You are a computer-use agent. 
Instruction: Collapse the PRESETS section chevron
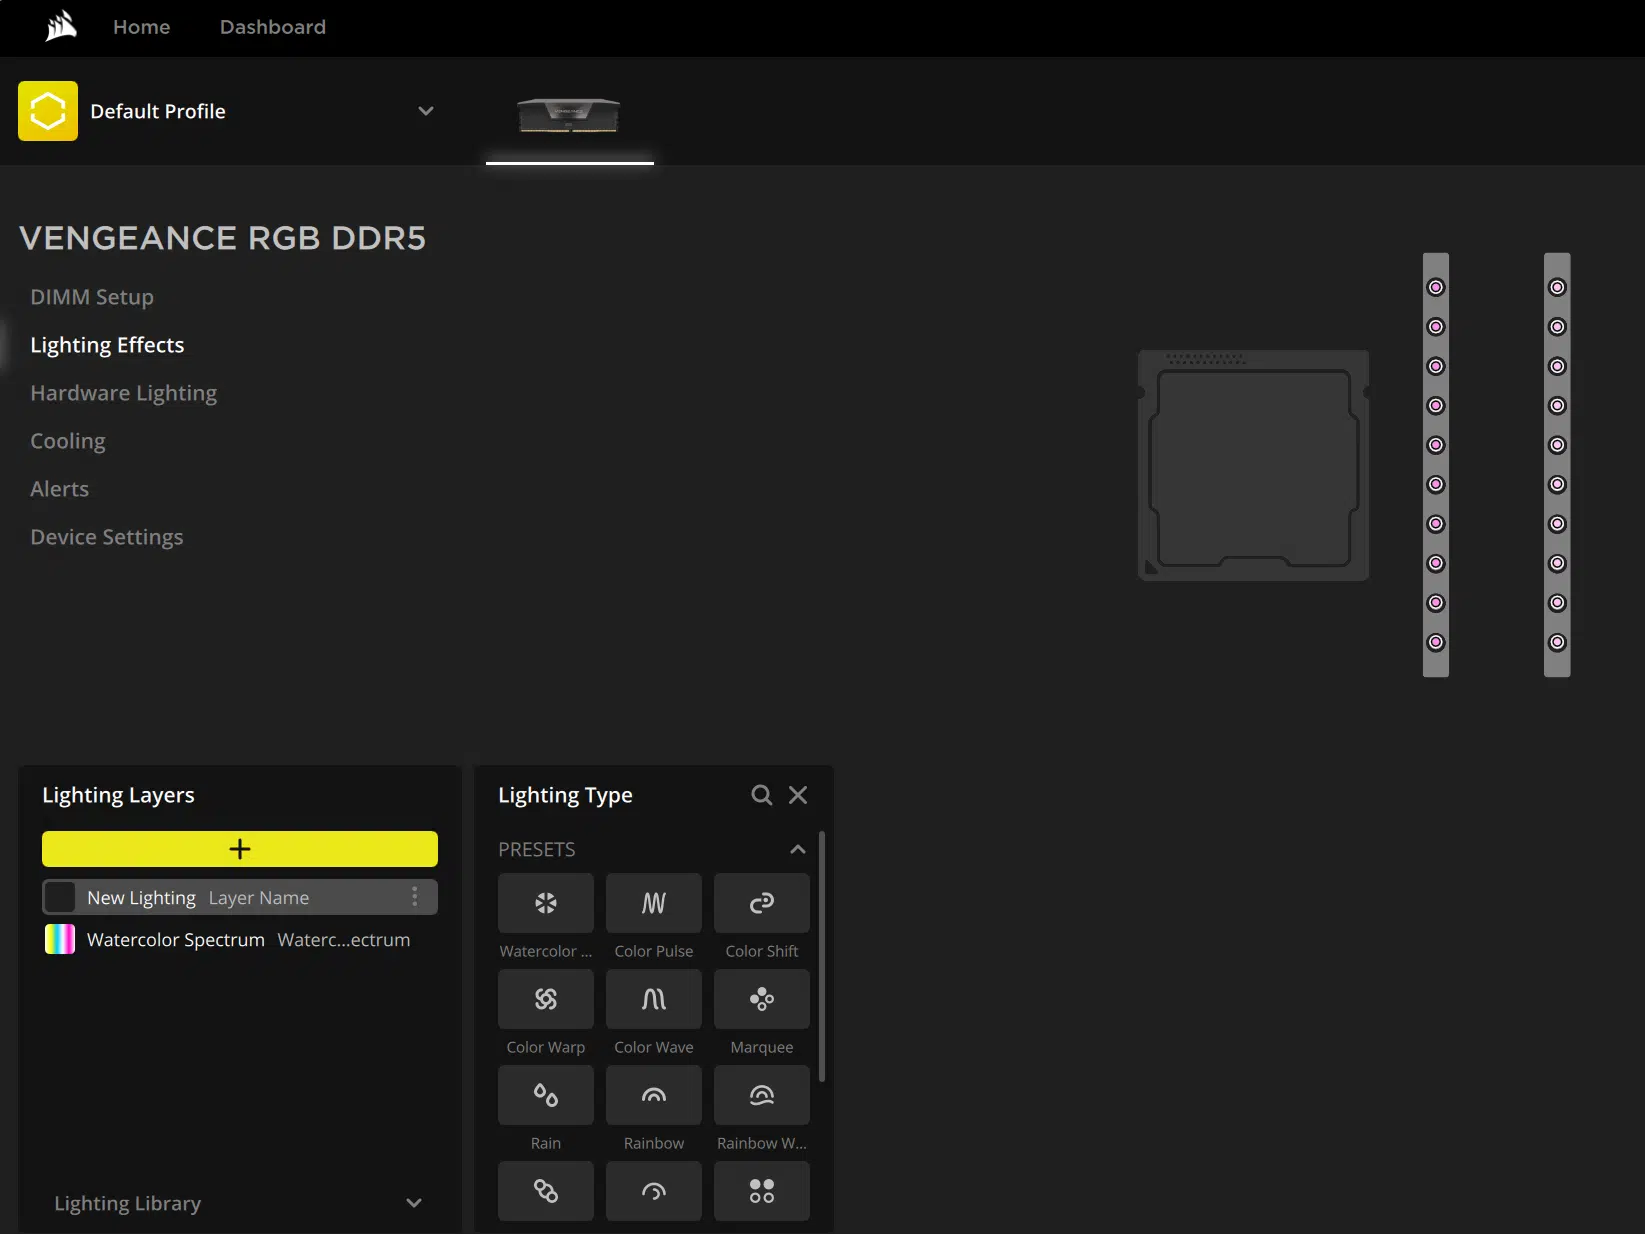798,850
